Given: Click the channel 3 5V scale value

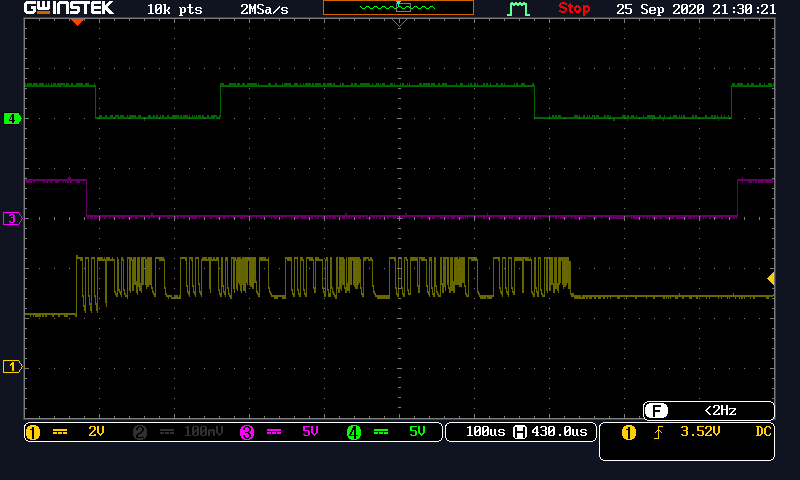Looking at the screenshot, I should (310, 432).
